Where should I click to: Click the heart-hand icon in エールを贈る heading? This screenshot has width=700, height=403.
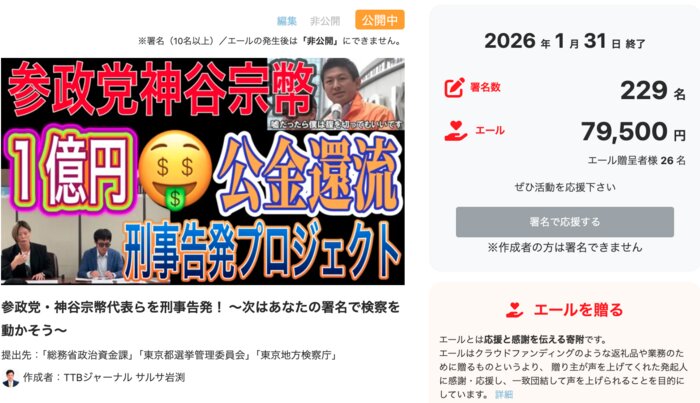(x=514, y=310)
